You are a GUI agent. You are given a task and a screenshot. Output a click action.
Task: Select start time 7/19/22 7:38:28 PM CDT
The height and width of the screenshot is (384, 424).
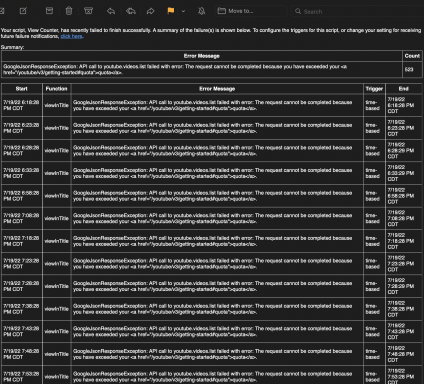click(x=21, y=309)
